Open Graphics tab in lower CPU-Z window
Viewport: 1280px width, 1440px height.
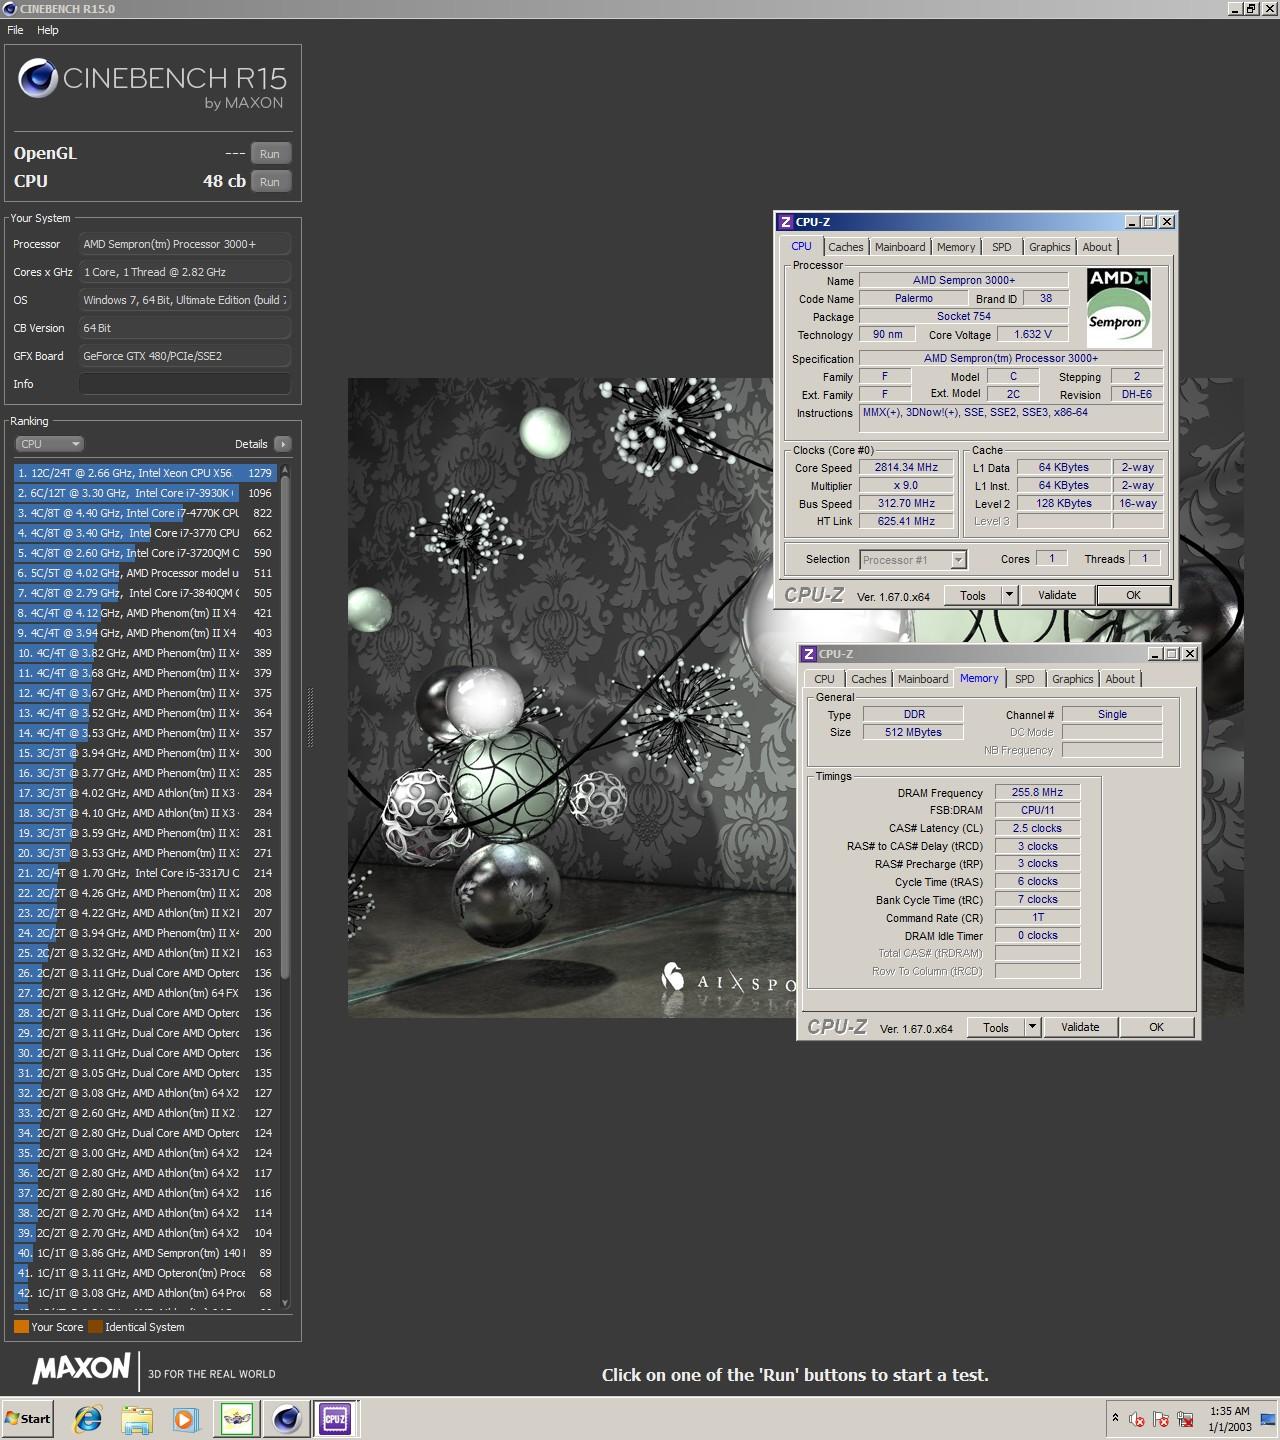point(1073,679)
